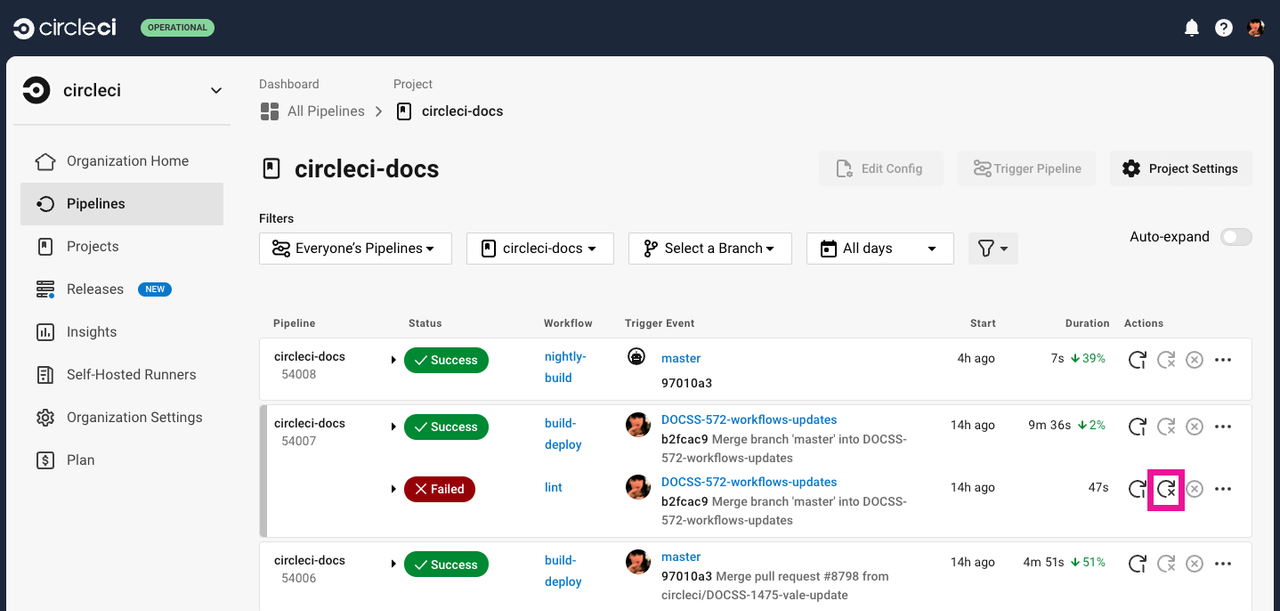The height and width of the screenshot is (611, 1280).
Task: Open the help question mark icon
Action: (1224, 28)
